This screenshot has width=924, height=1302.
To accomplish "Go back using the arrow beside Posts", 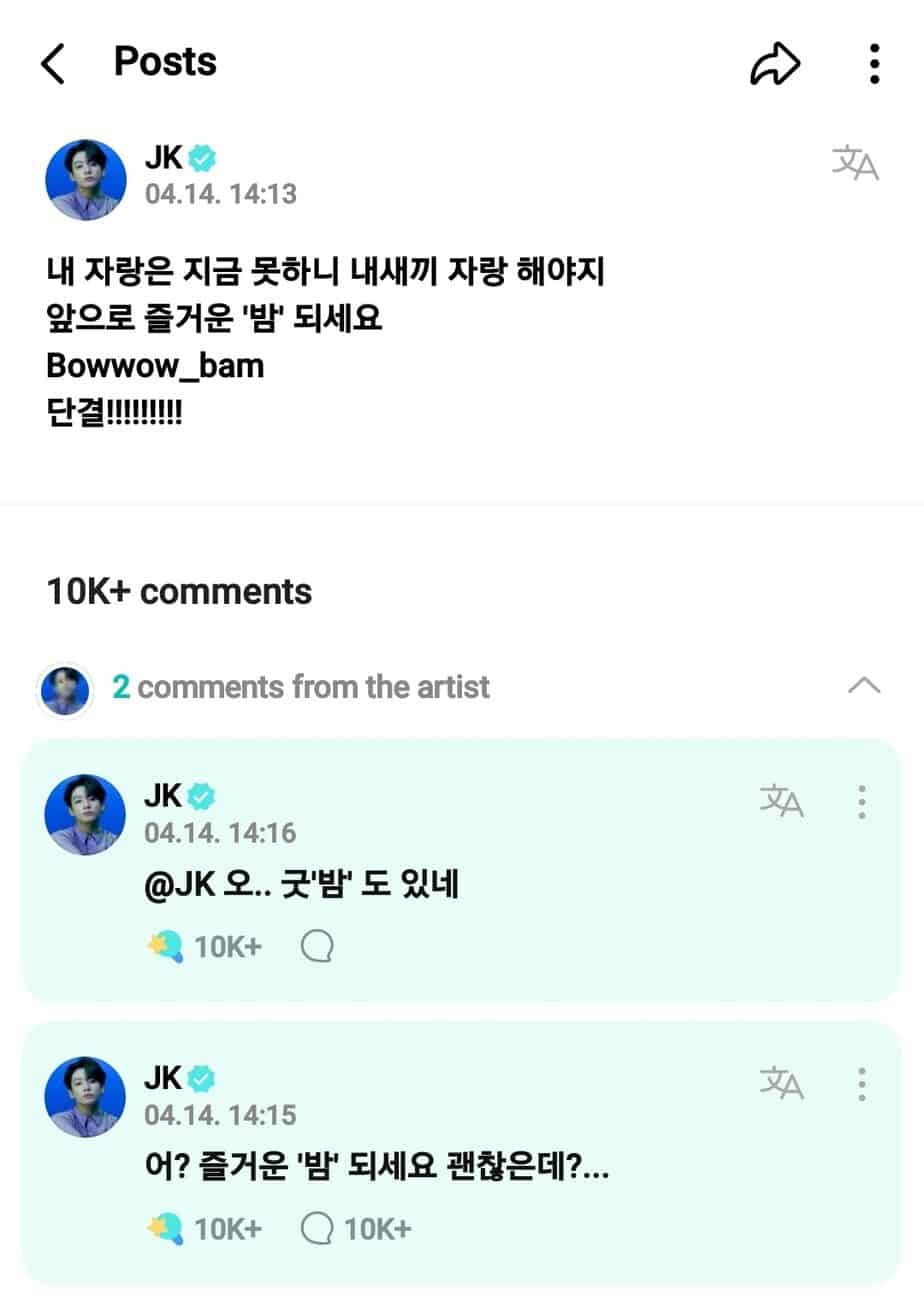I will [52, 64].
